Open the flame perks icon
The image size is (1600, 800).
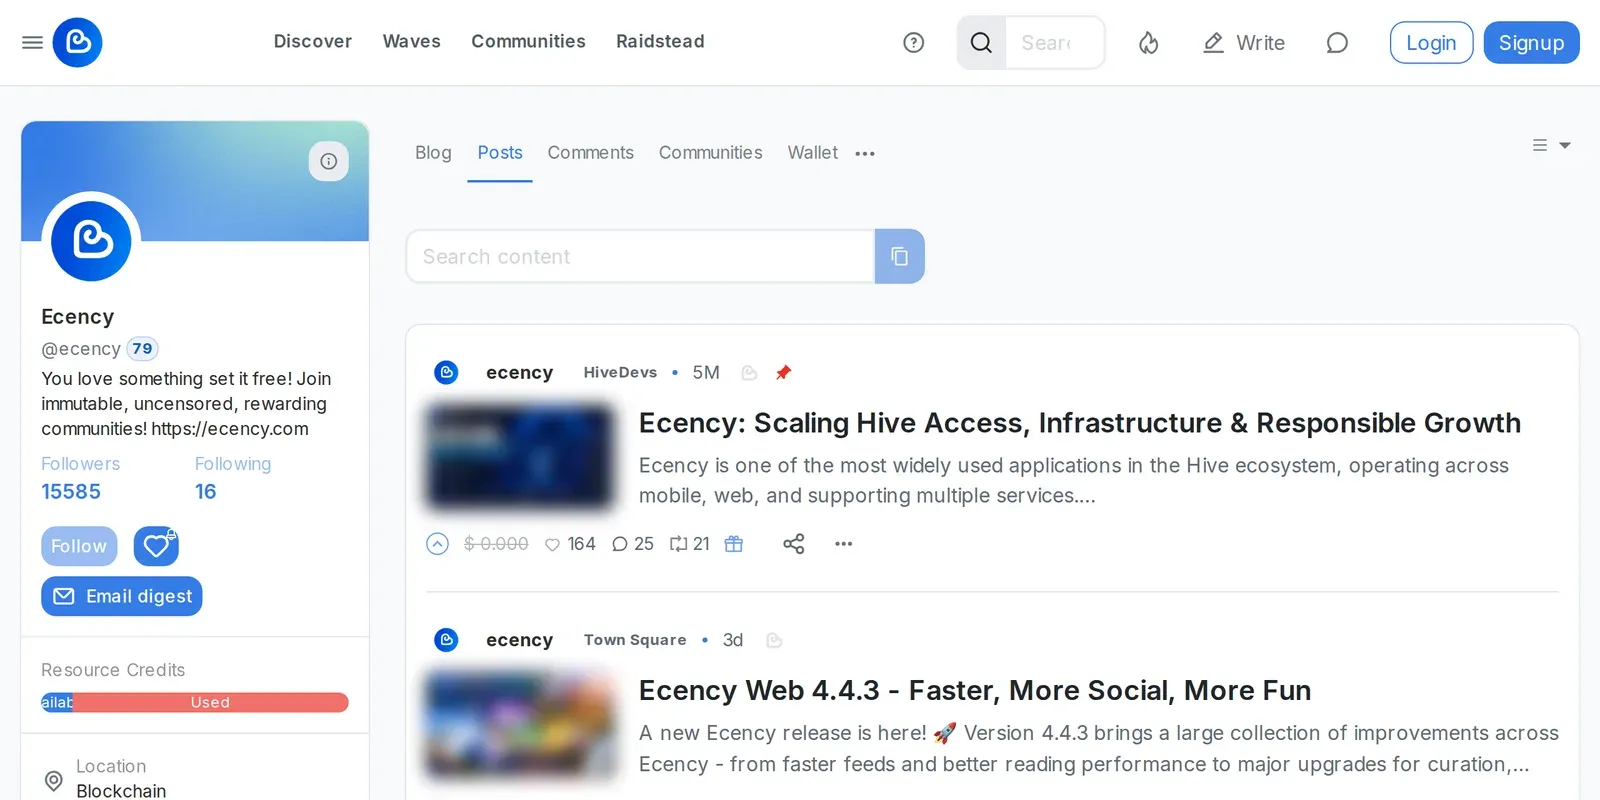[x=1148, y=42]
